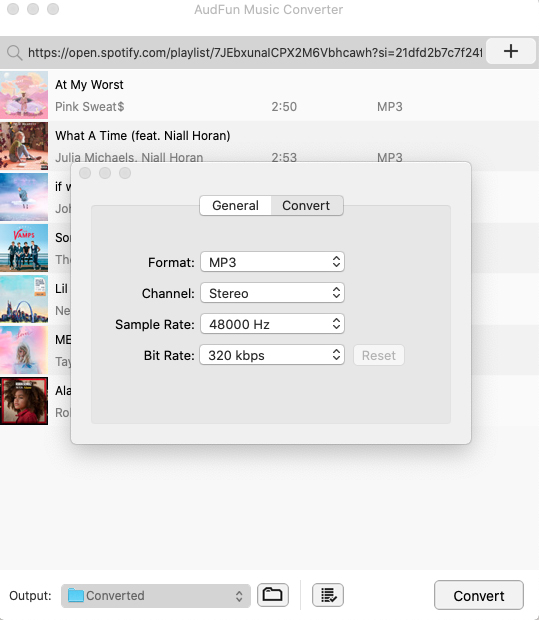The width and height of the screenshot is (539, 620).
Task: Click the blue sky album thumbnail third row
Action: coord(24,197)
